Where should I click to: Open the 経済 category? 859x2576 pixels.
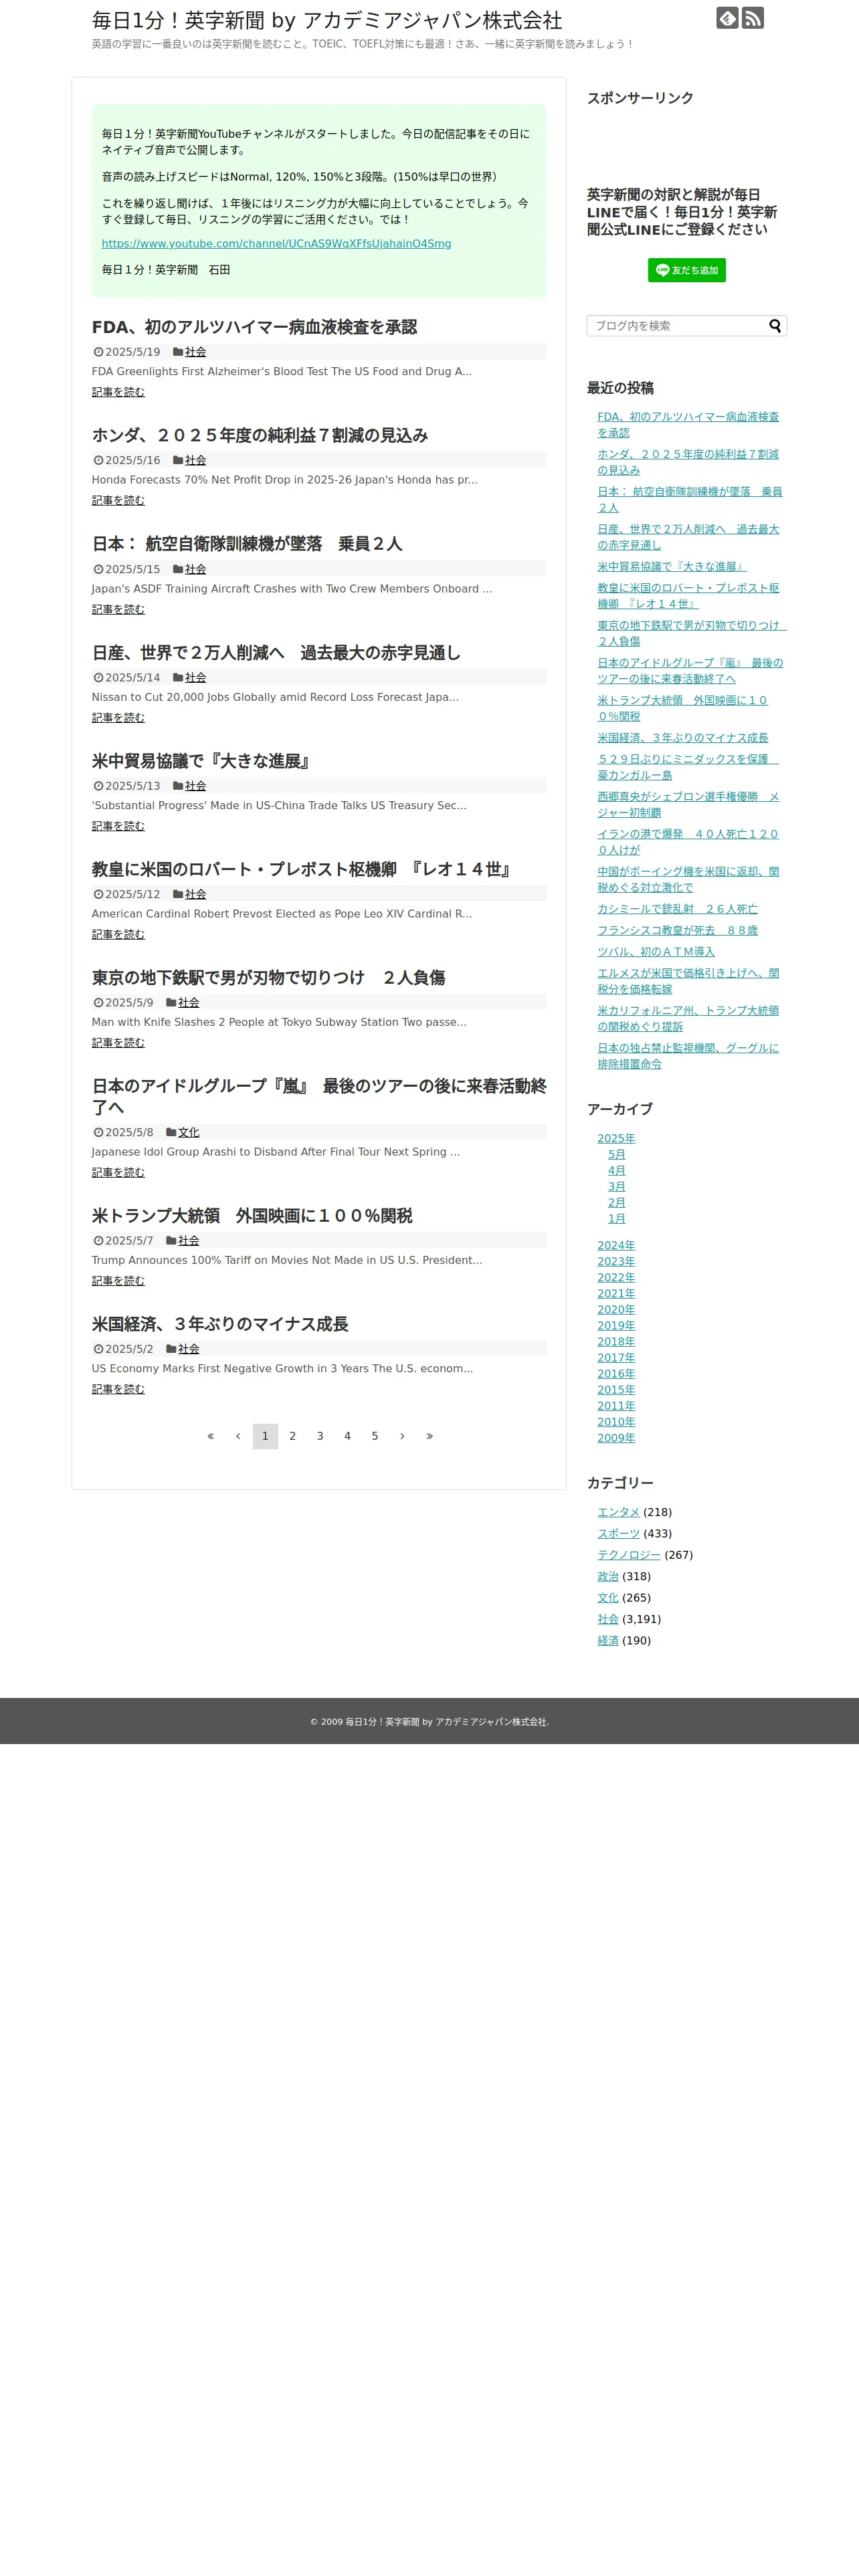click(608, 1640)
